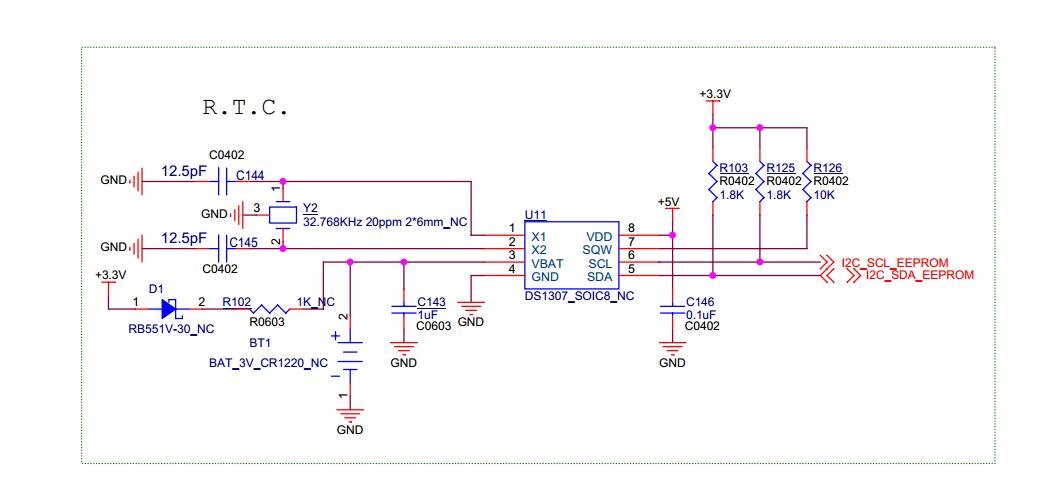Select the U11 DS1307 chip body
This screenshot has width=1057, height=504.
click(x=572, y=255)
